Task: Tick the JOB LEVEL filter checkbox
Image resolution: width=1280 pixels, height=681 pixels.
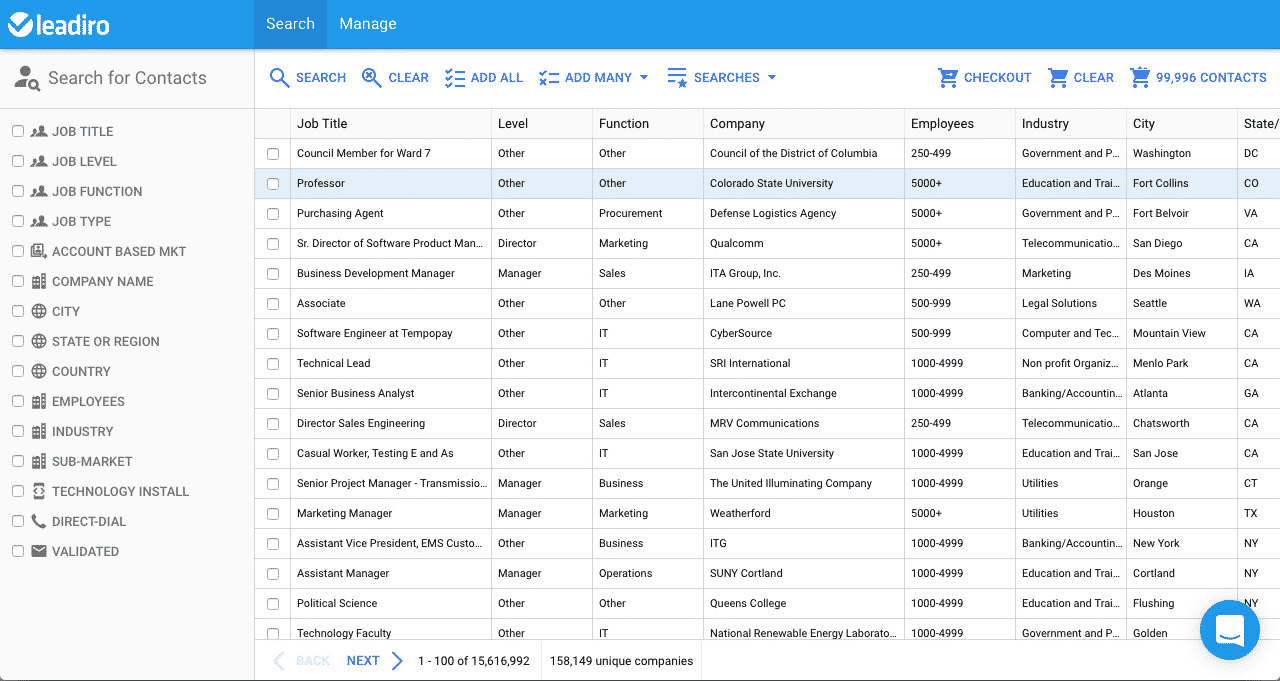Action: 18,161
